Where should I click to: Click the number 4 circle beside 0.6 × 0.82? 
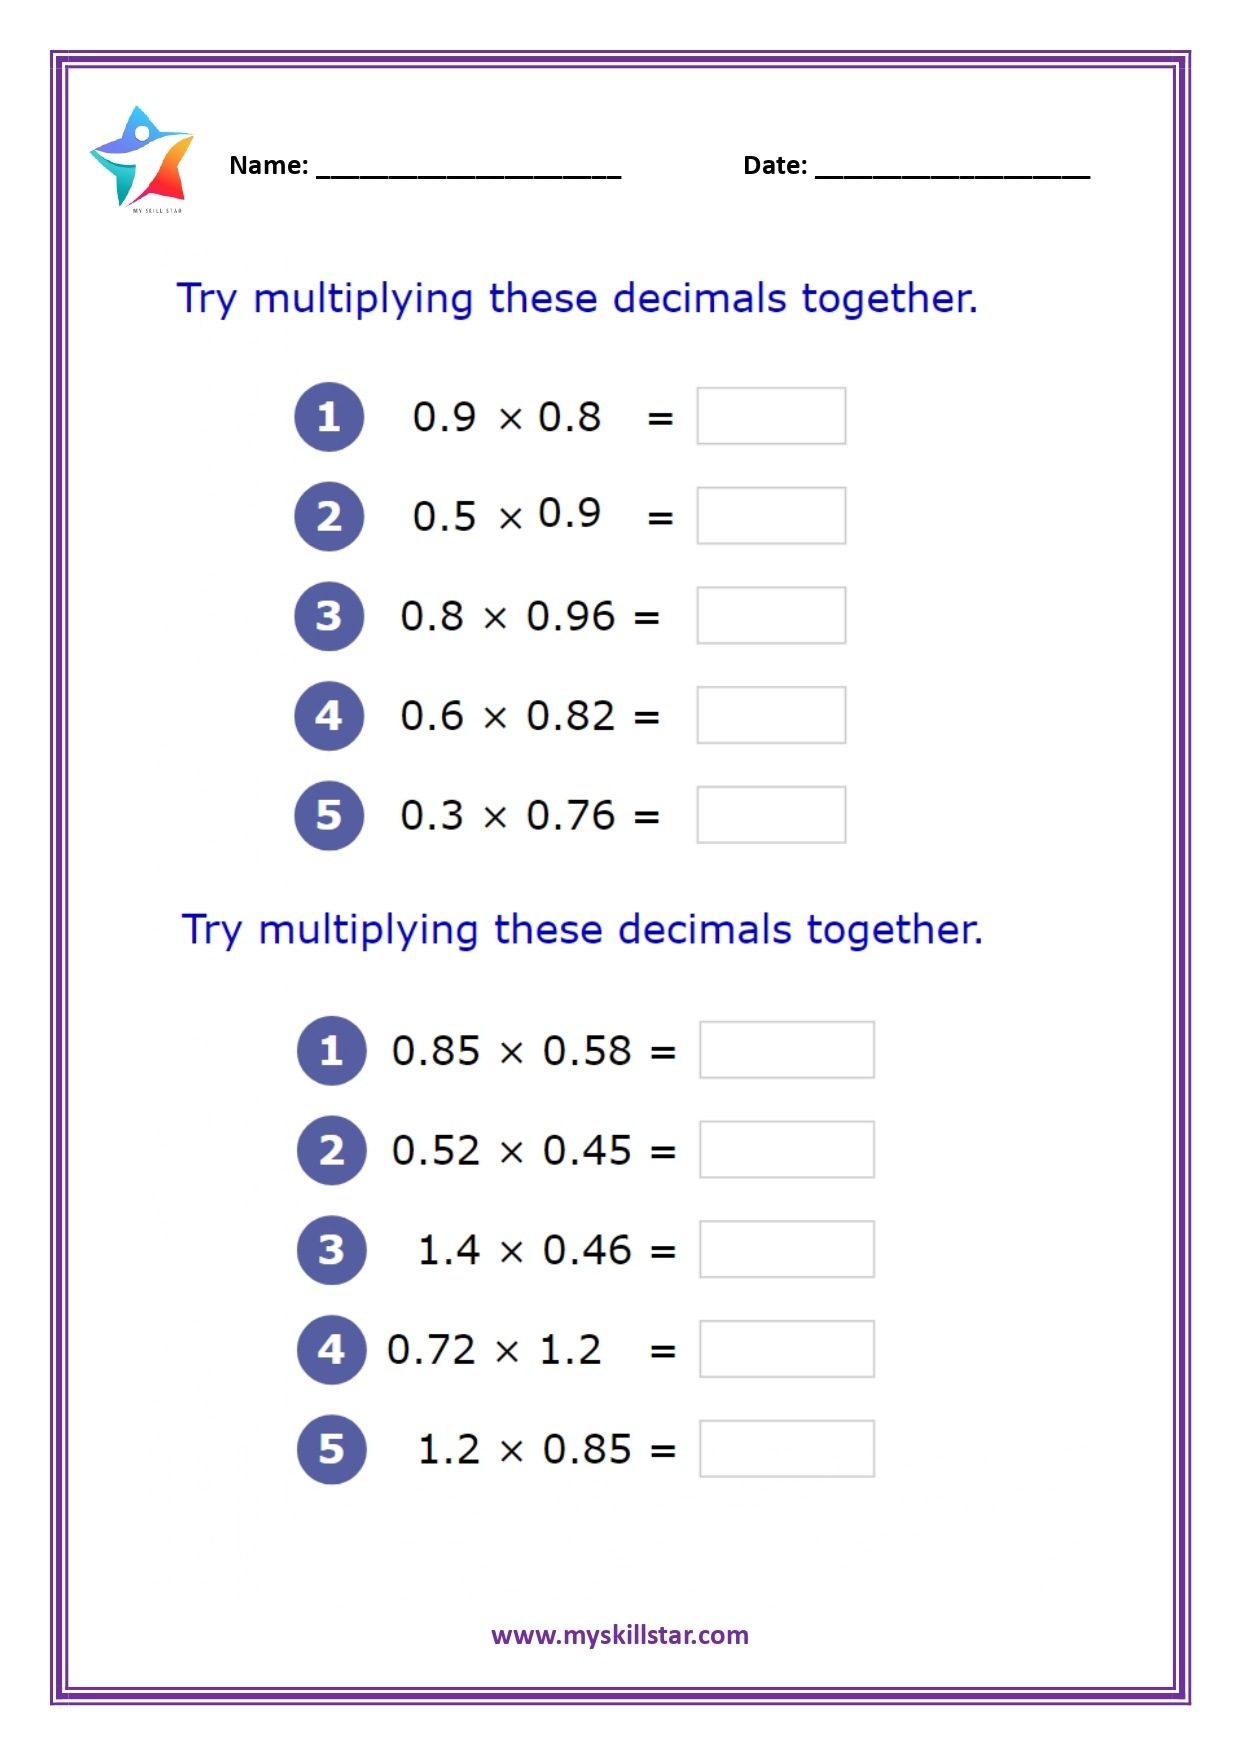[329, 716]
